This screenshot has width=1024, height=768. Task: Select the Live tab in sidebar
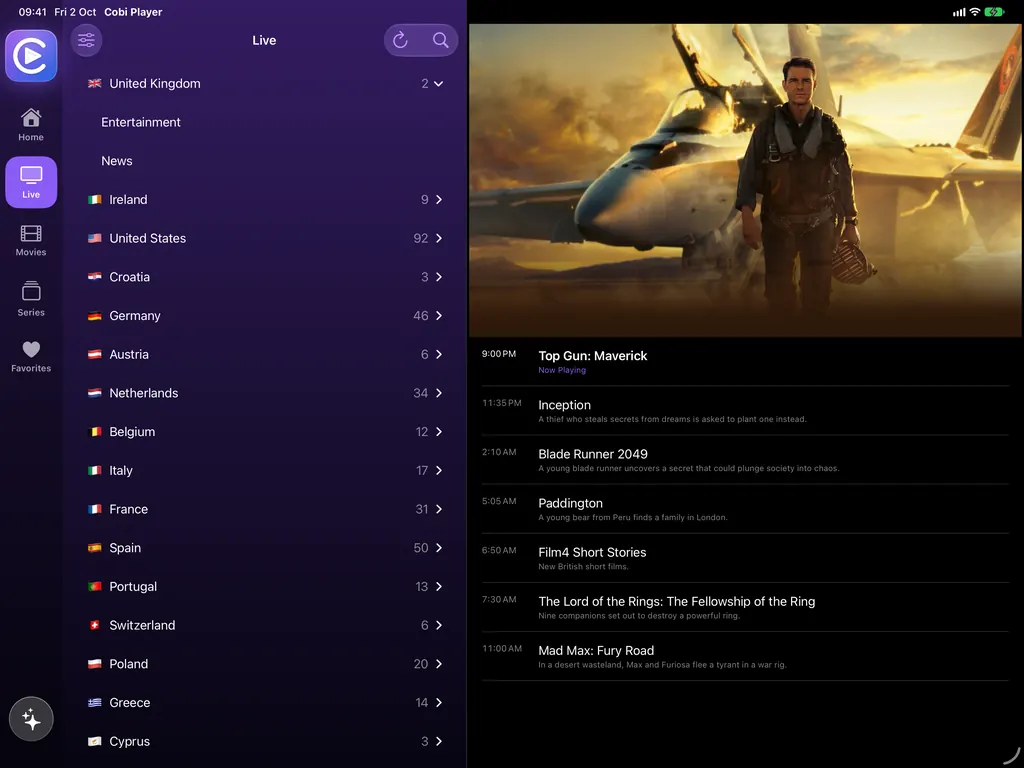(31, 182)
